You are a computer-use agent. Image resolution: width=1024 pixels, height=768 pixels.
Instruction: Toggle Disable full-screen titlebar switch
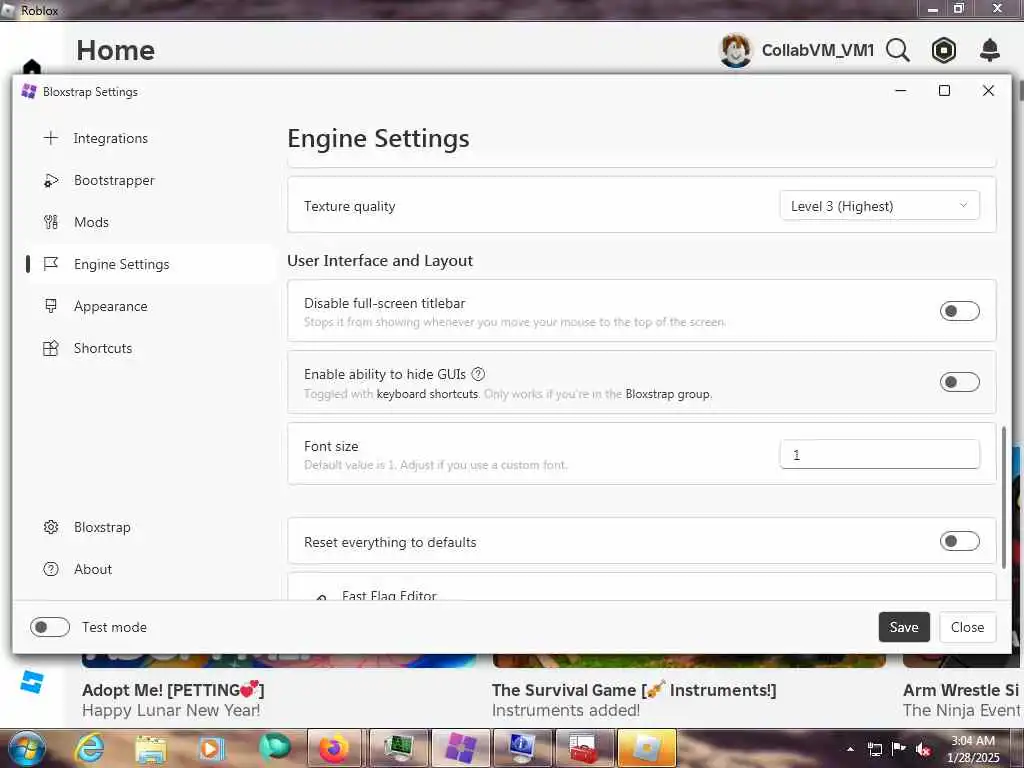coord(959,311)
